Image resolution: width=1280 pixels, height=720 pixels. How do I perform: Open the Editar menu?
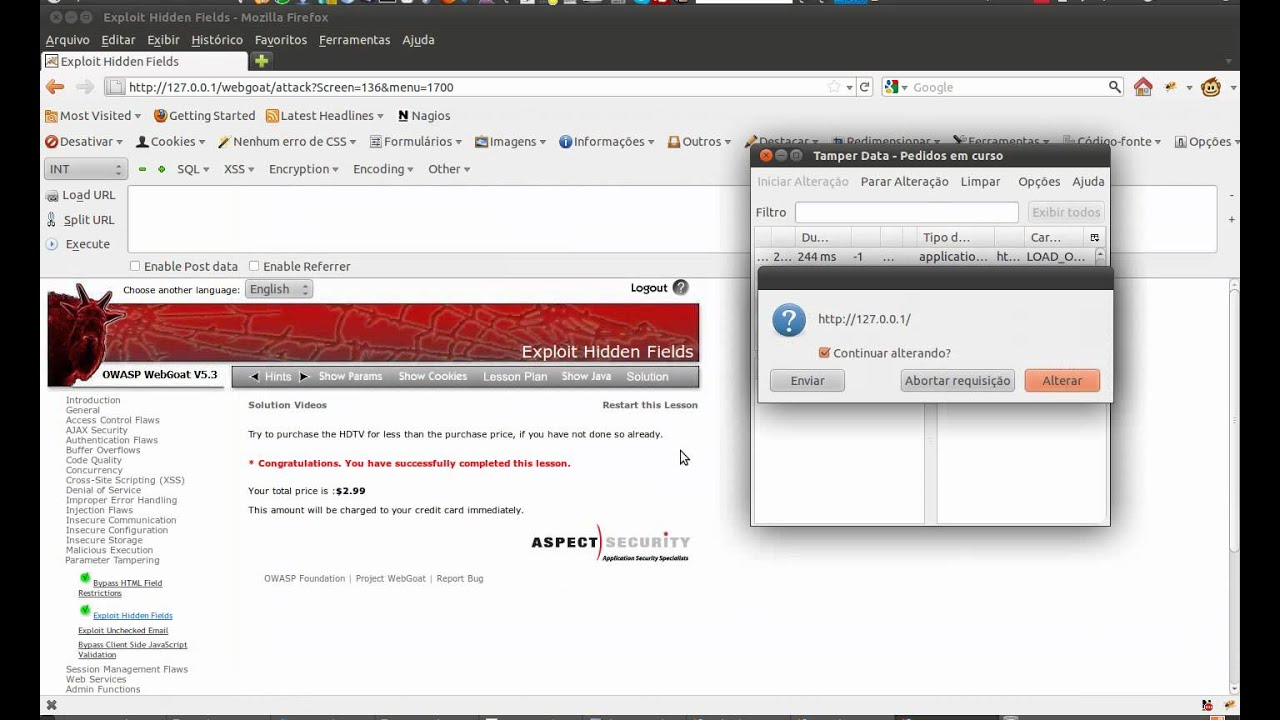(x=118, y=40)
